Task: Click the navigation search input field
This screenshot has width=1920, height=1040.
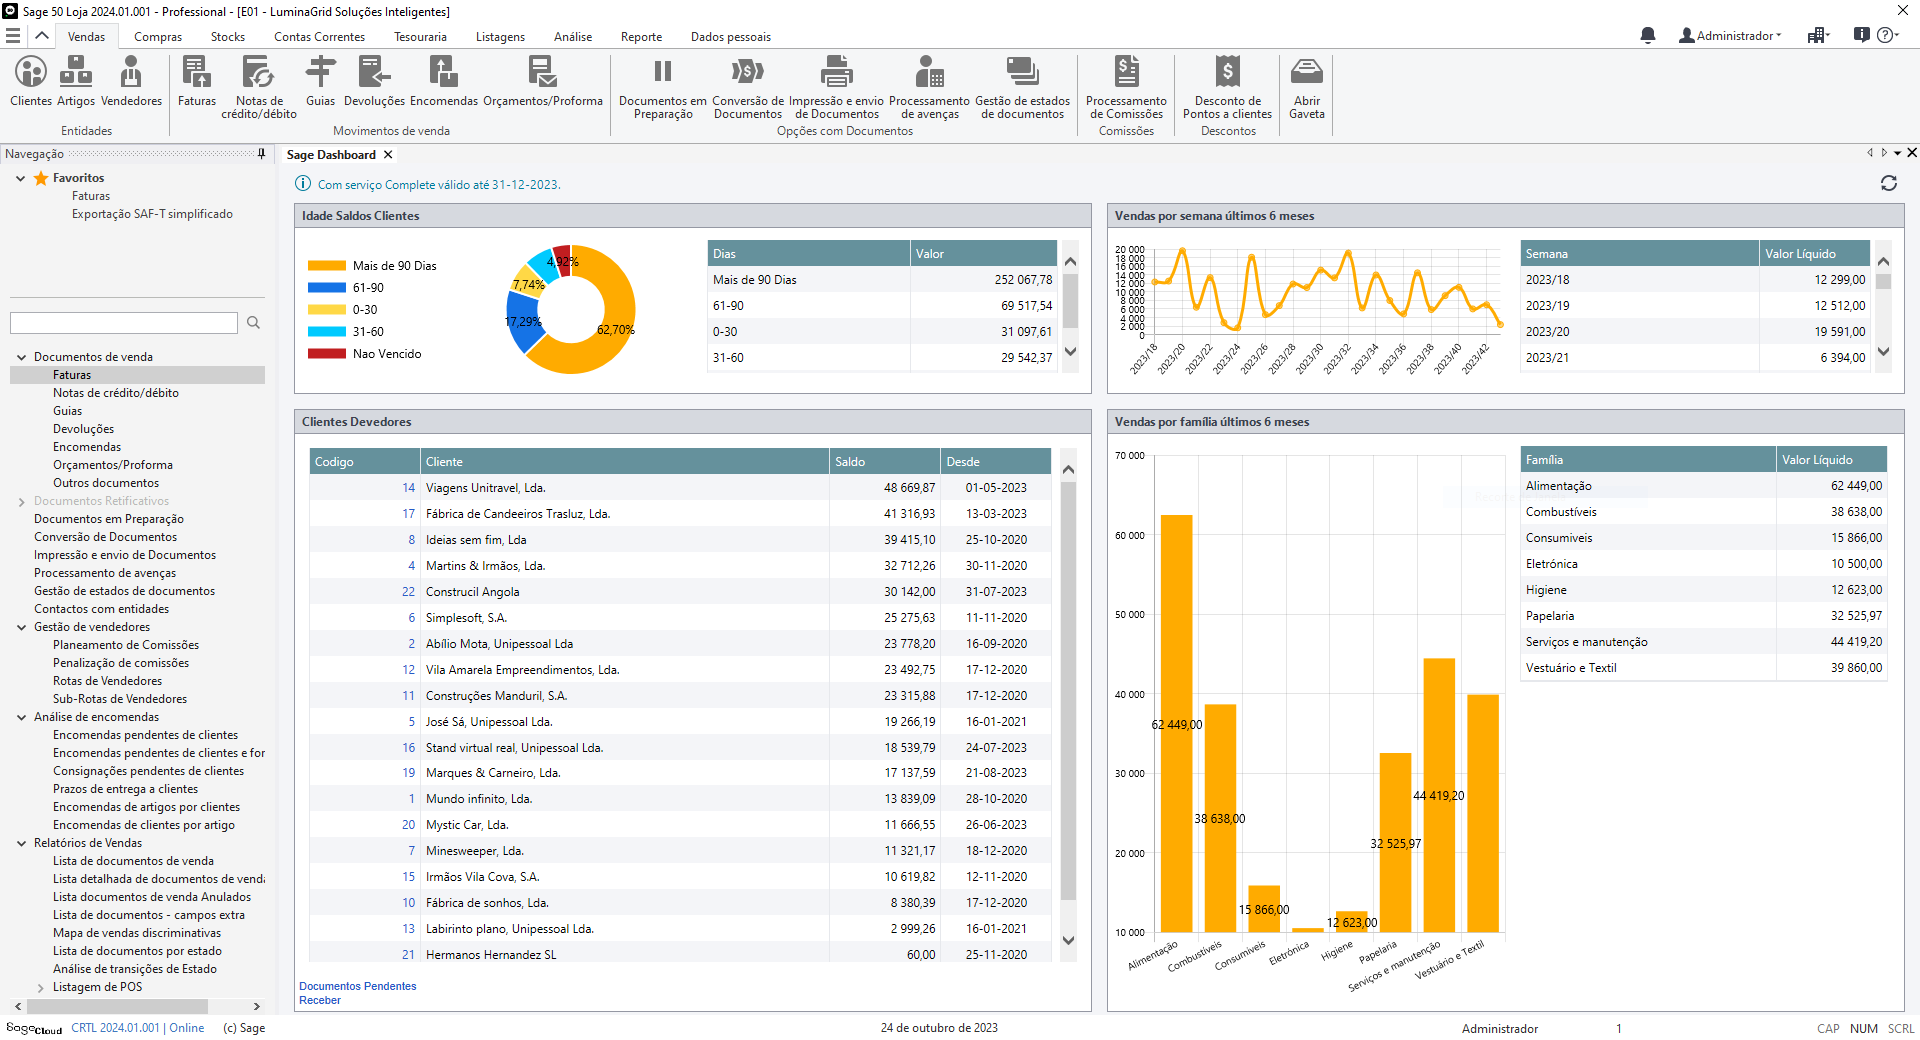Action: click(x=124, y=323)
